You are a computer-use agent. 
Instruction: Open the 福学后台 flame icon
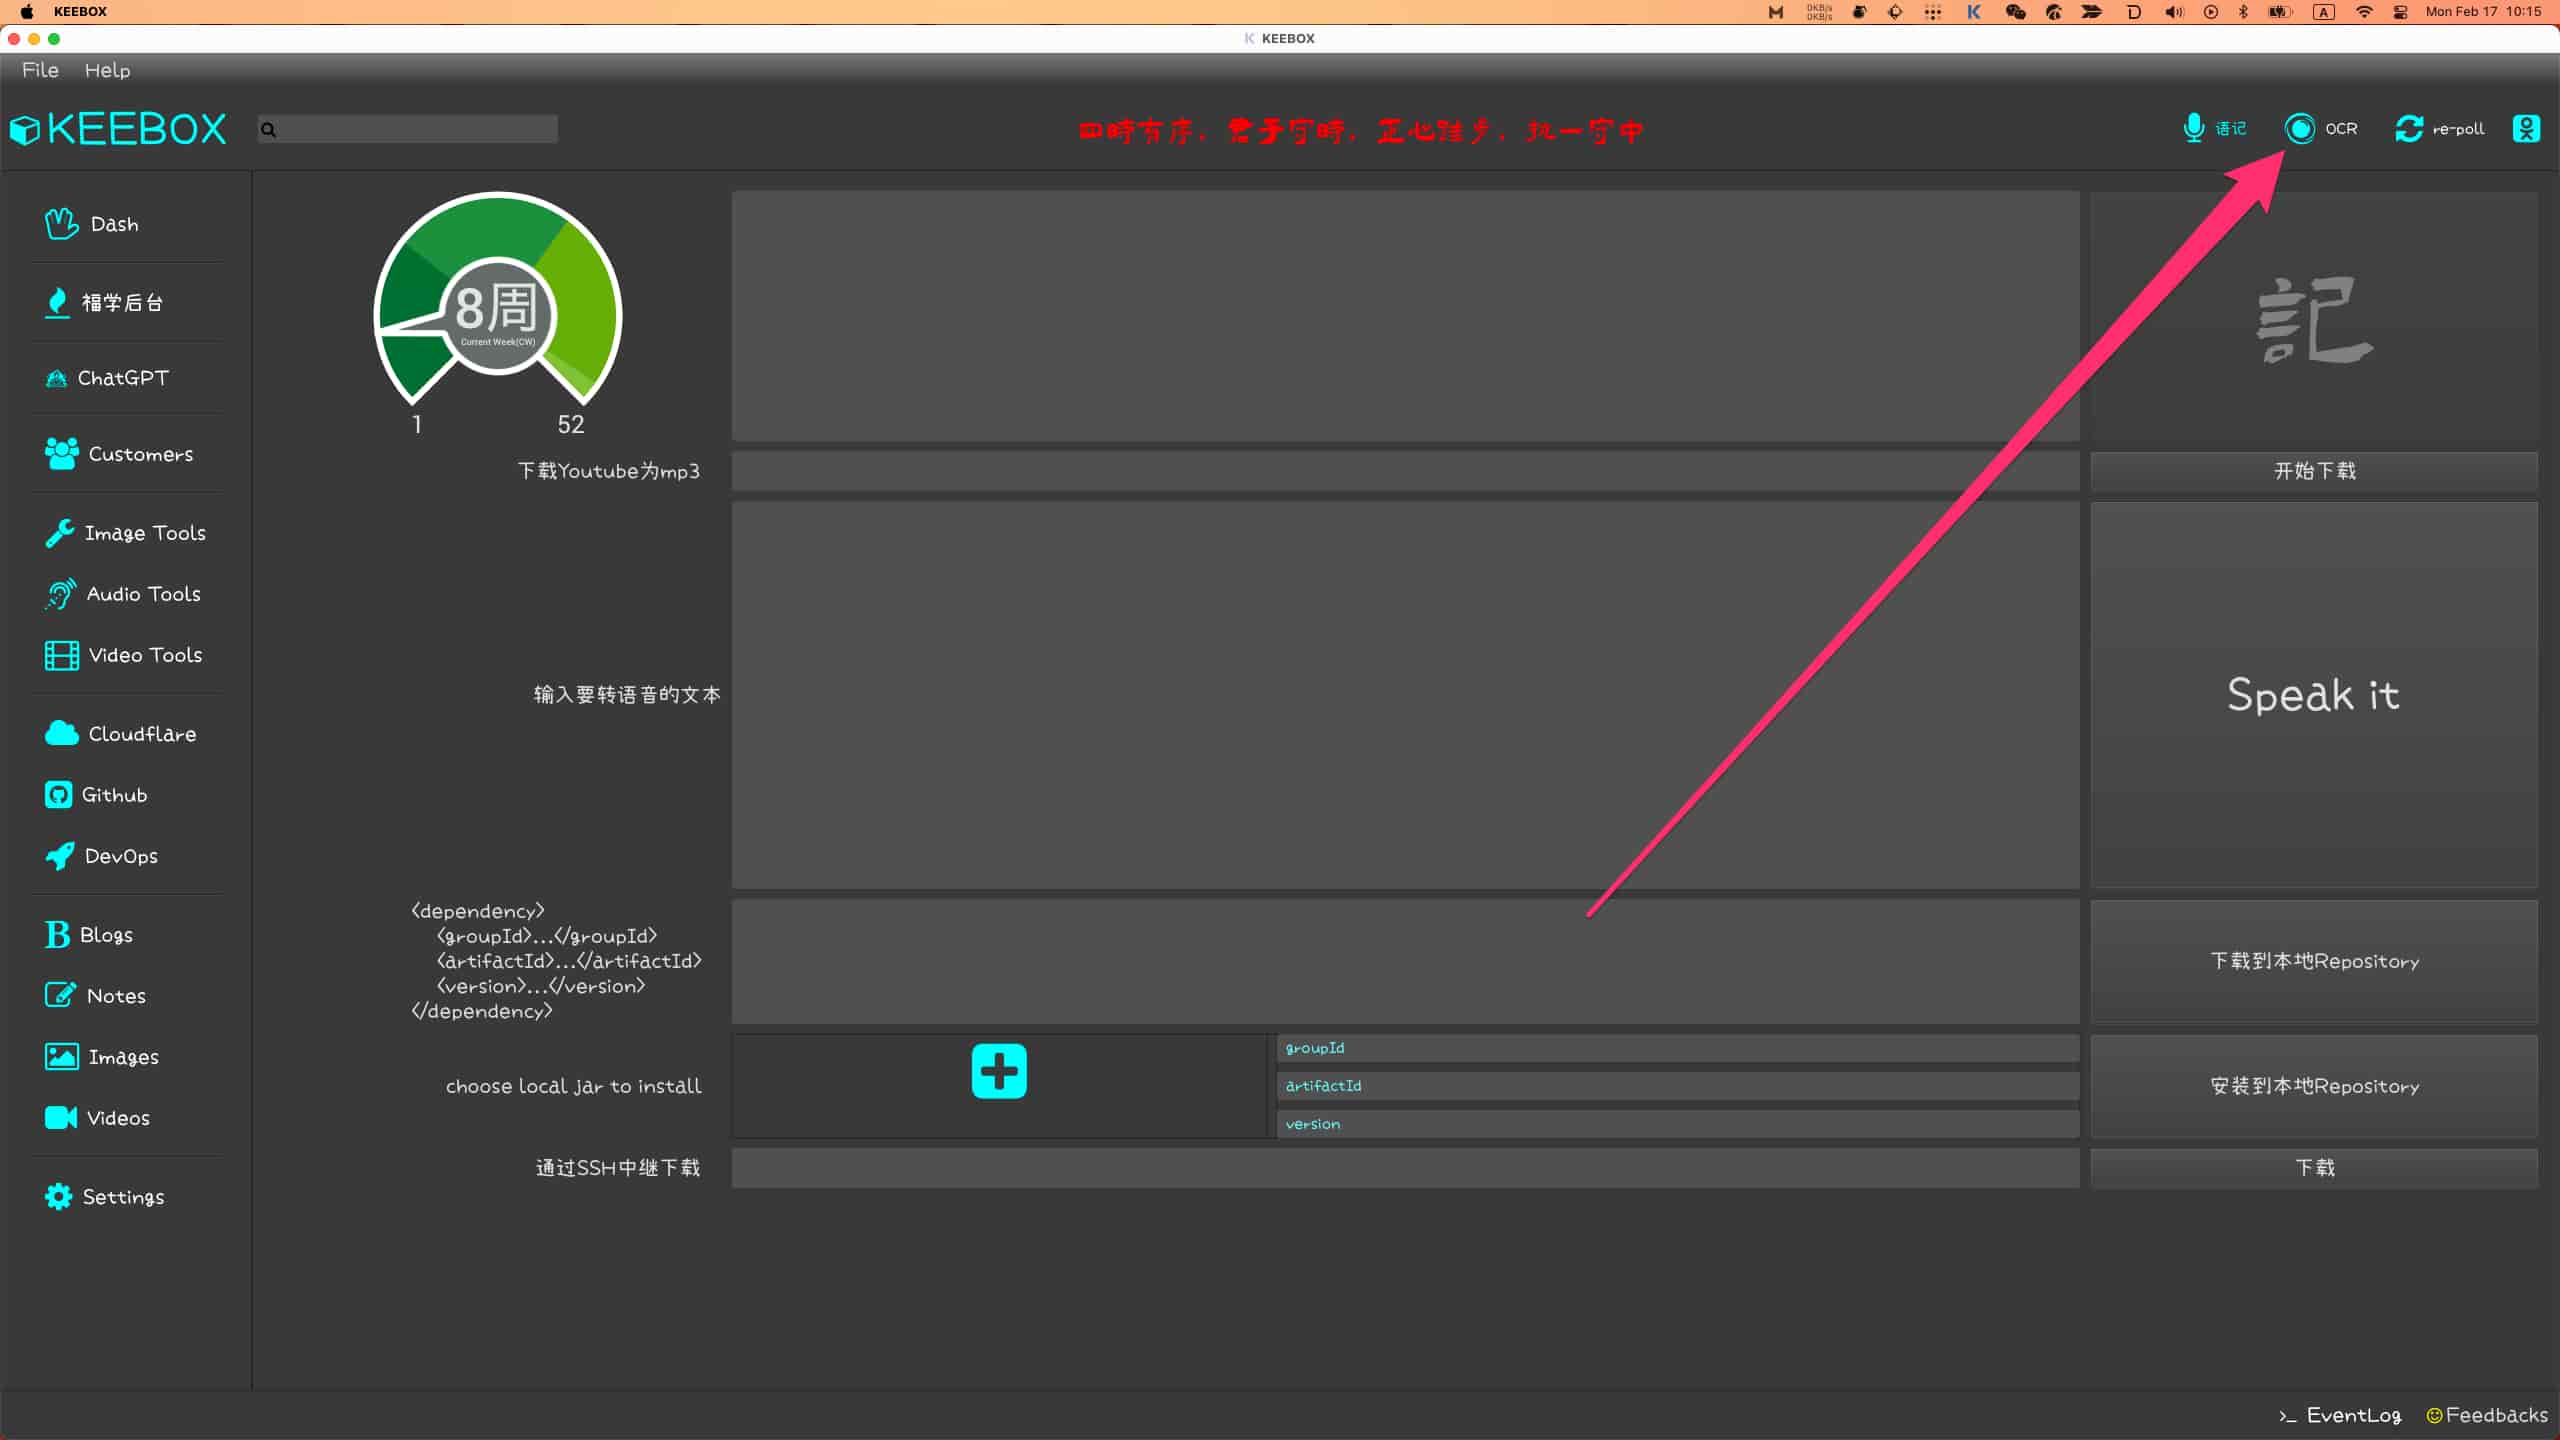[x=58, y=302]
